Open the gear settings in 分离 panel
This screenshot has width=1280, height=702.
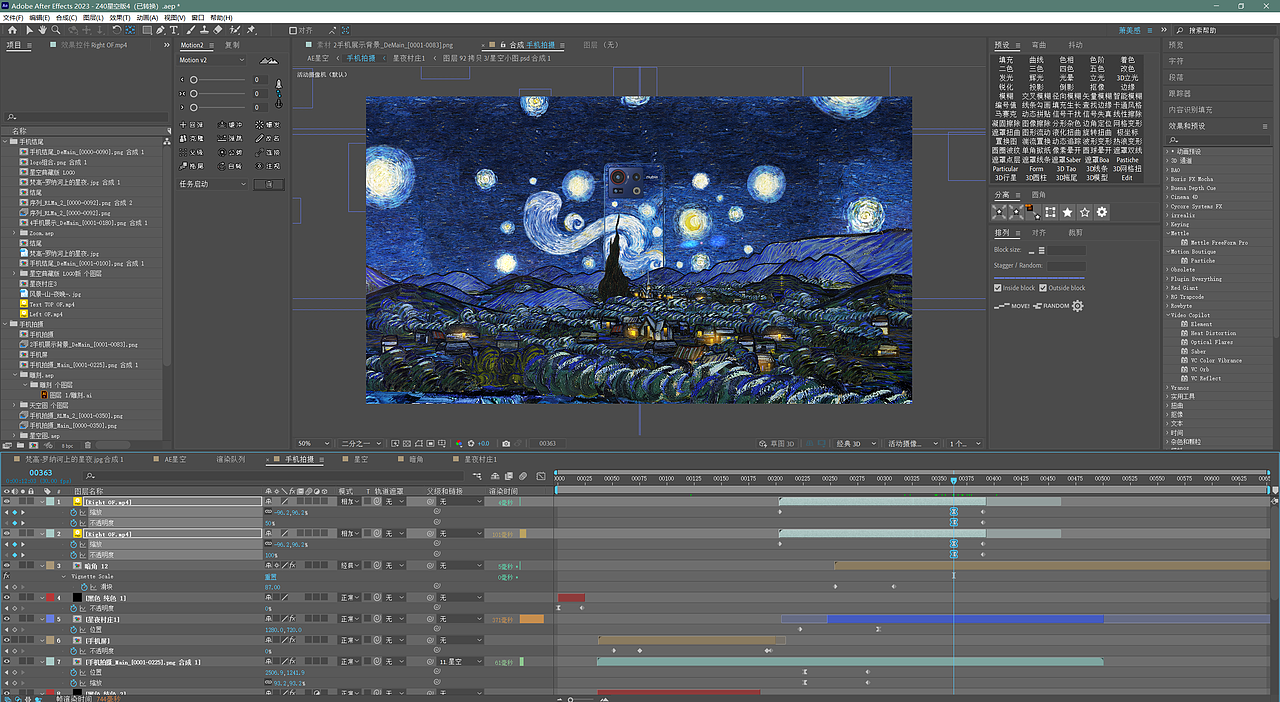coord(1102,212)
